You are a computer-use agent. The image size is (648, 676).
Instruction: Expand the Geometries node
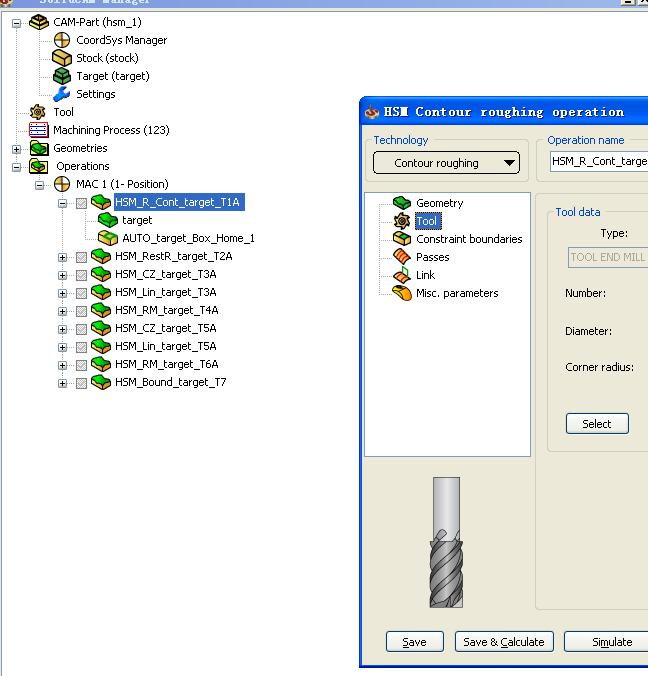(x=16, y=149)
